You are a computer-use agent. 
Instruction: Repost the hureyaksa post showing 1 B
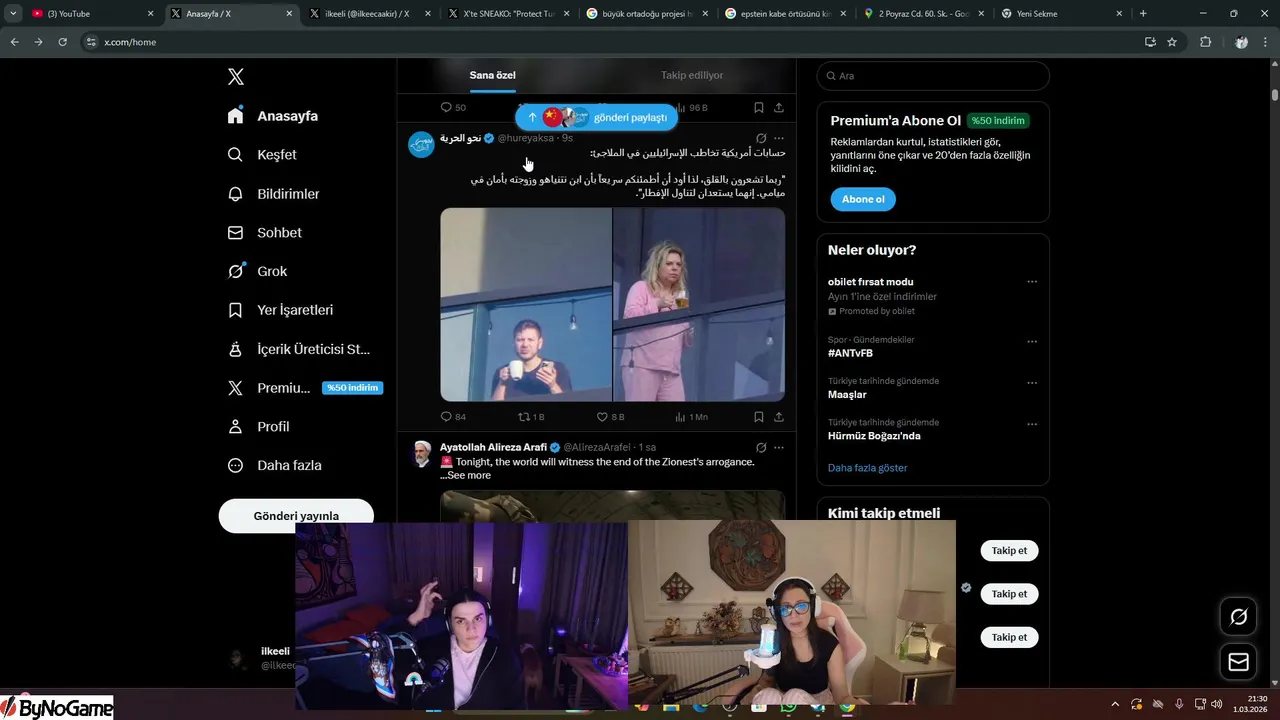click(x=531, y=417)
